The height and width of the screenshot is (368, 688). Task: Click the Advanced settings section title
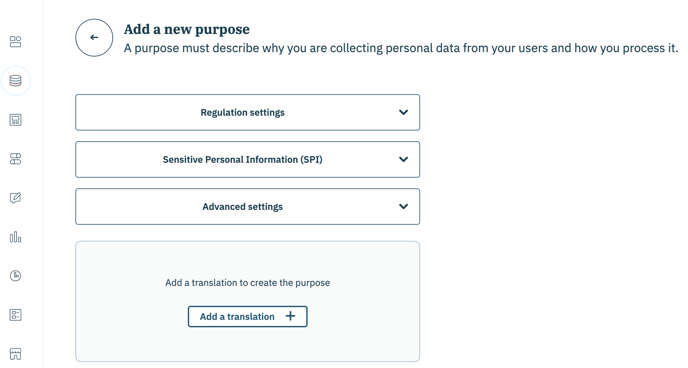coord(243,207)
